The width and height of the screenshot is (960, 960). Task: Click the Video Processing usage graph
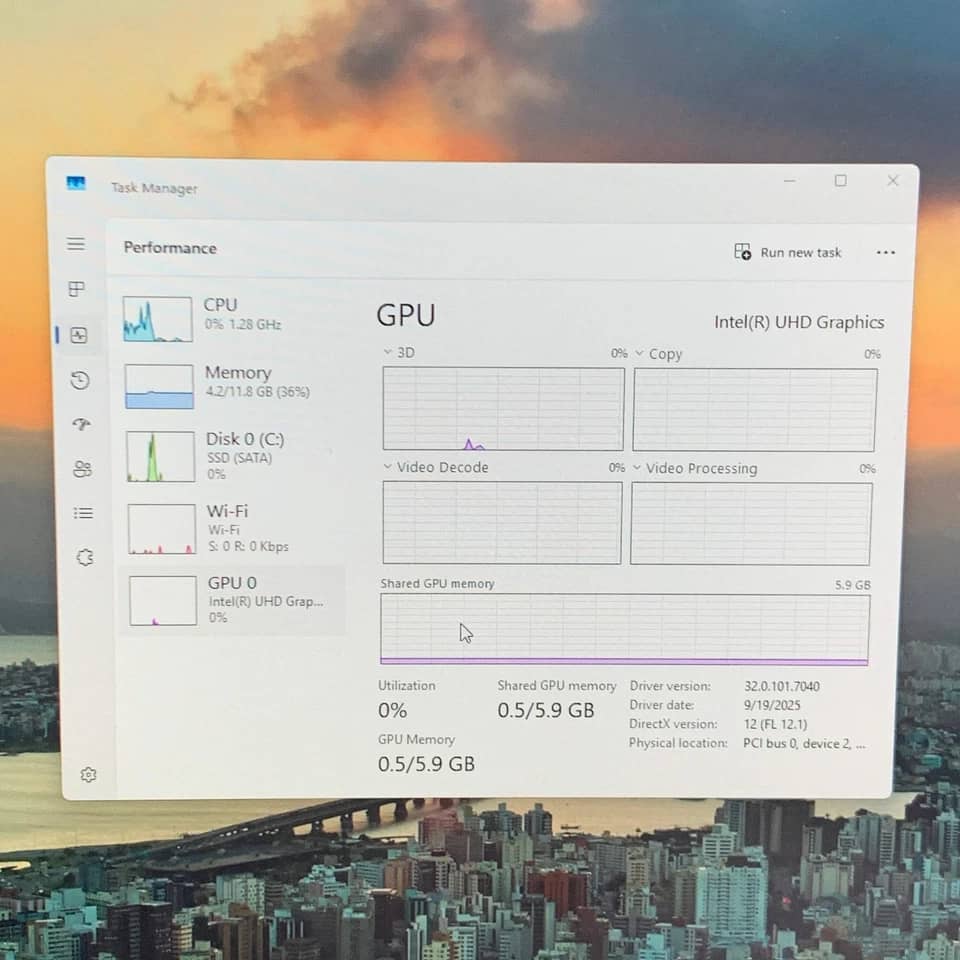(751, 523)
